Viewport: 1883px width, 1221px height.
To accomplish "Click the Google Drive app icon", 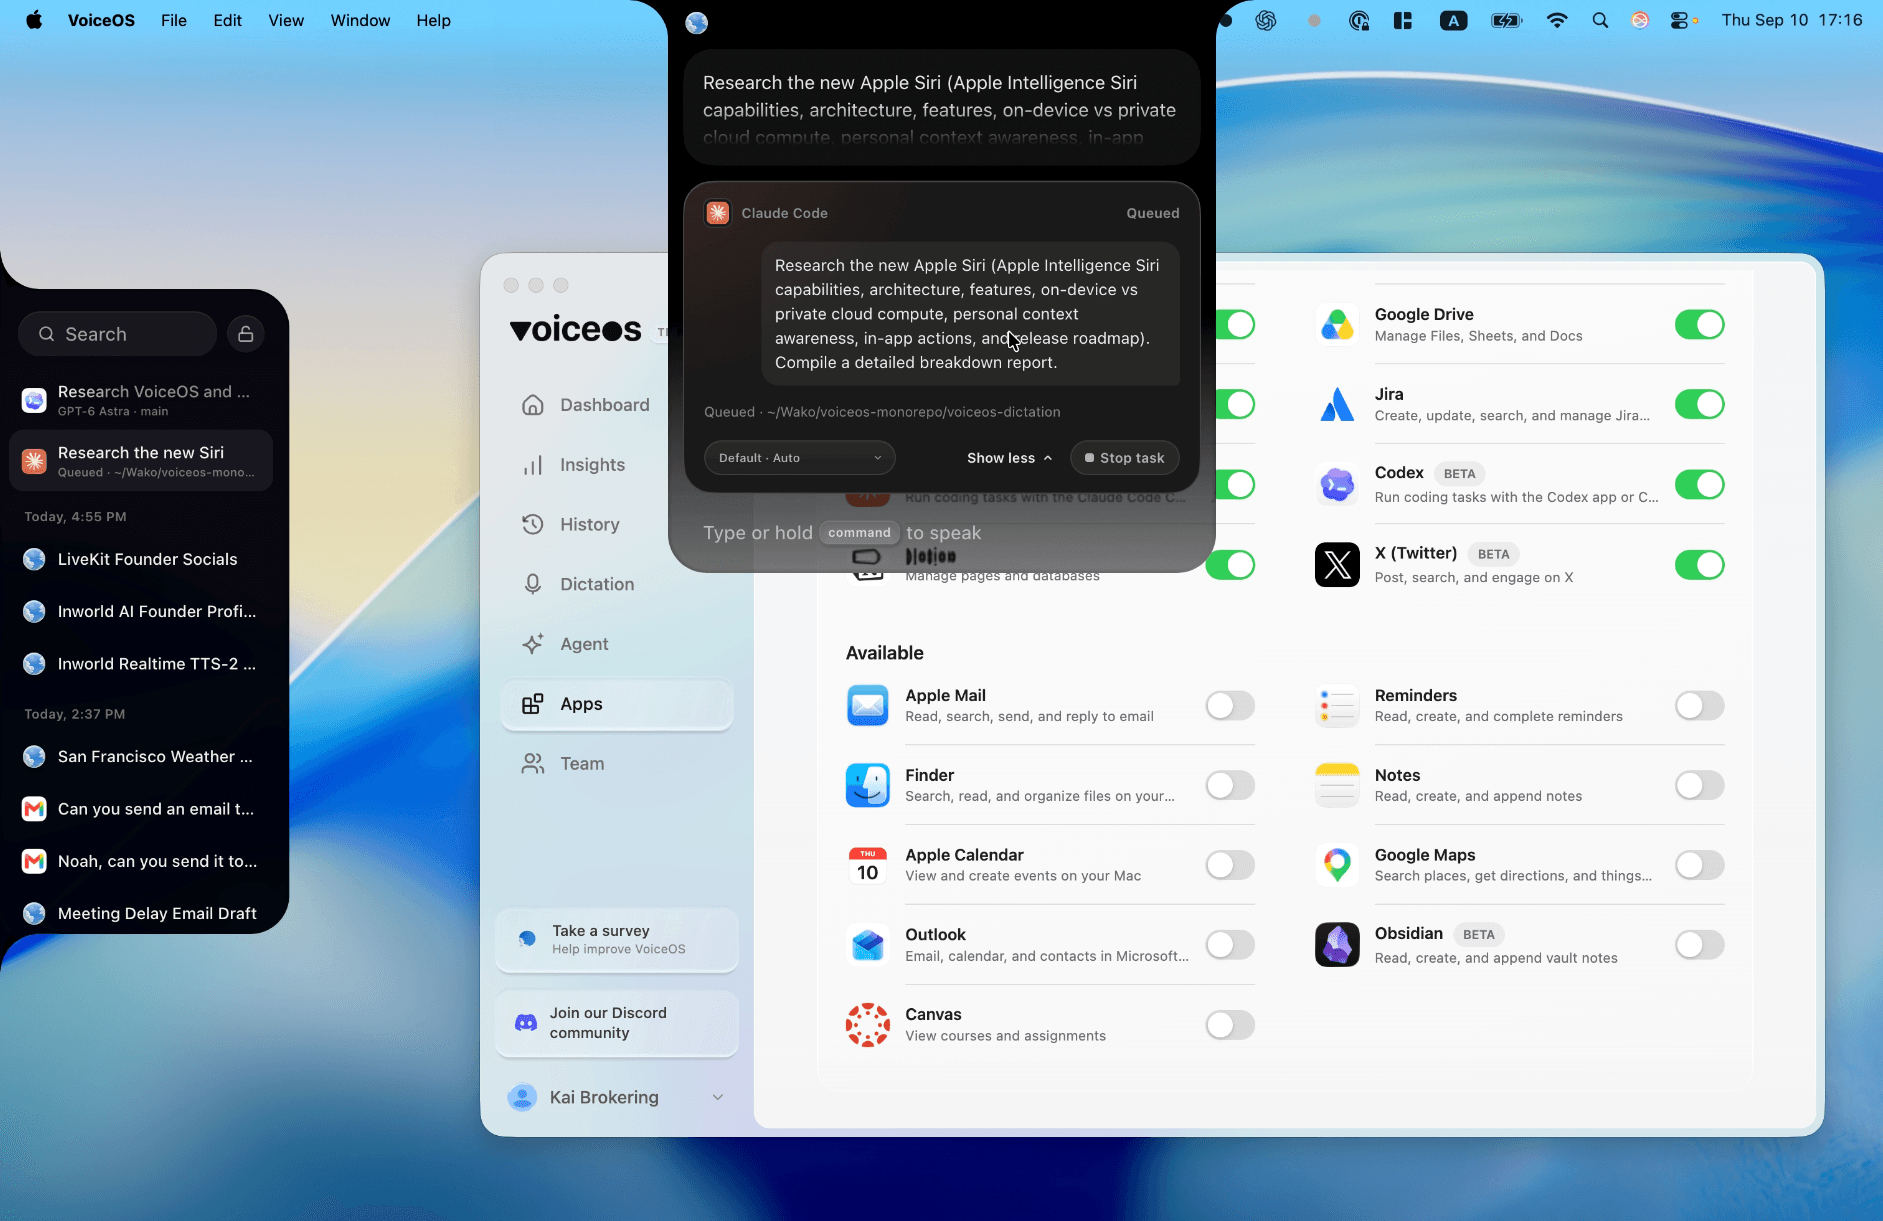I will click(x=1337, y=325).
